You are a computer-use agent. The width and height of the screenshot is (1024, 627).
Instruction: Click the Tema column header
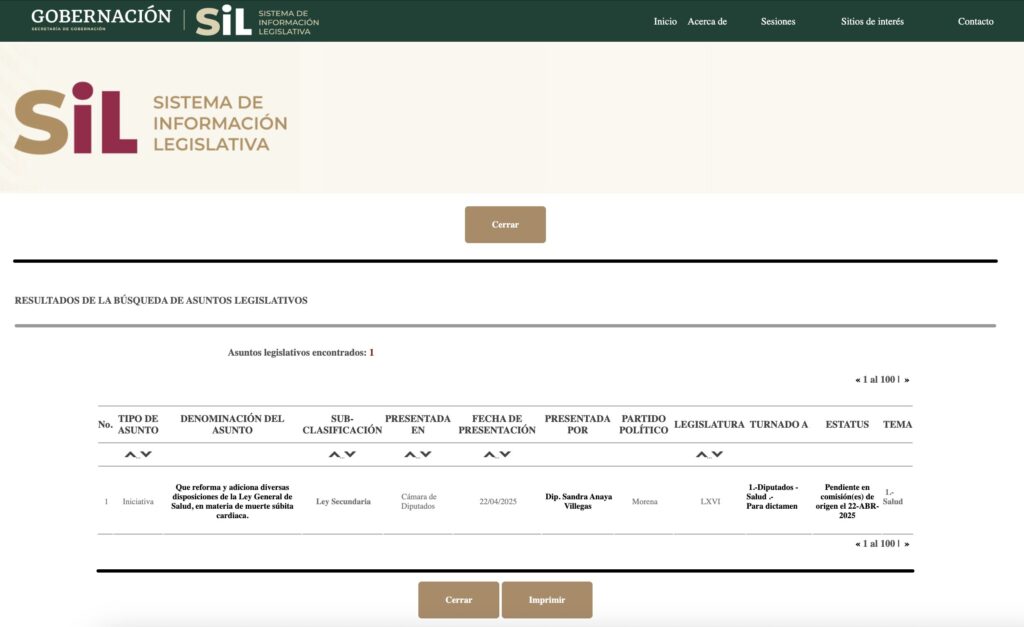point(897,425)
